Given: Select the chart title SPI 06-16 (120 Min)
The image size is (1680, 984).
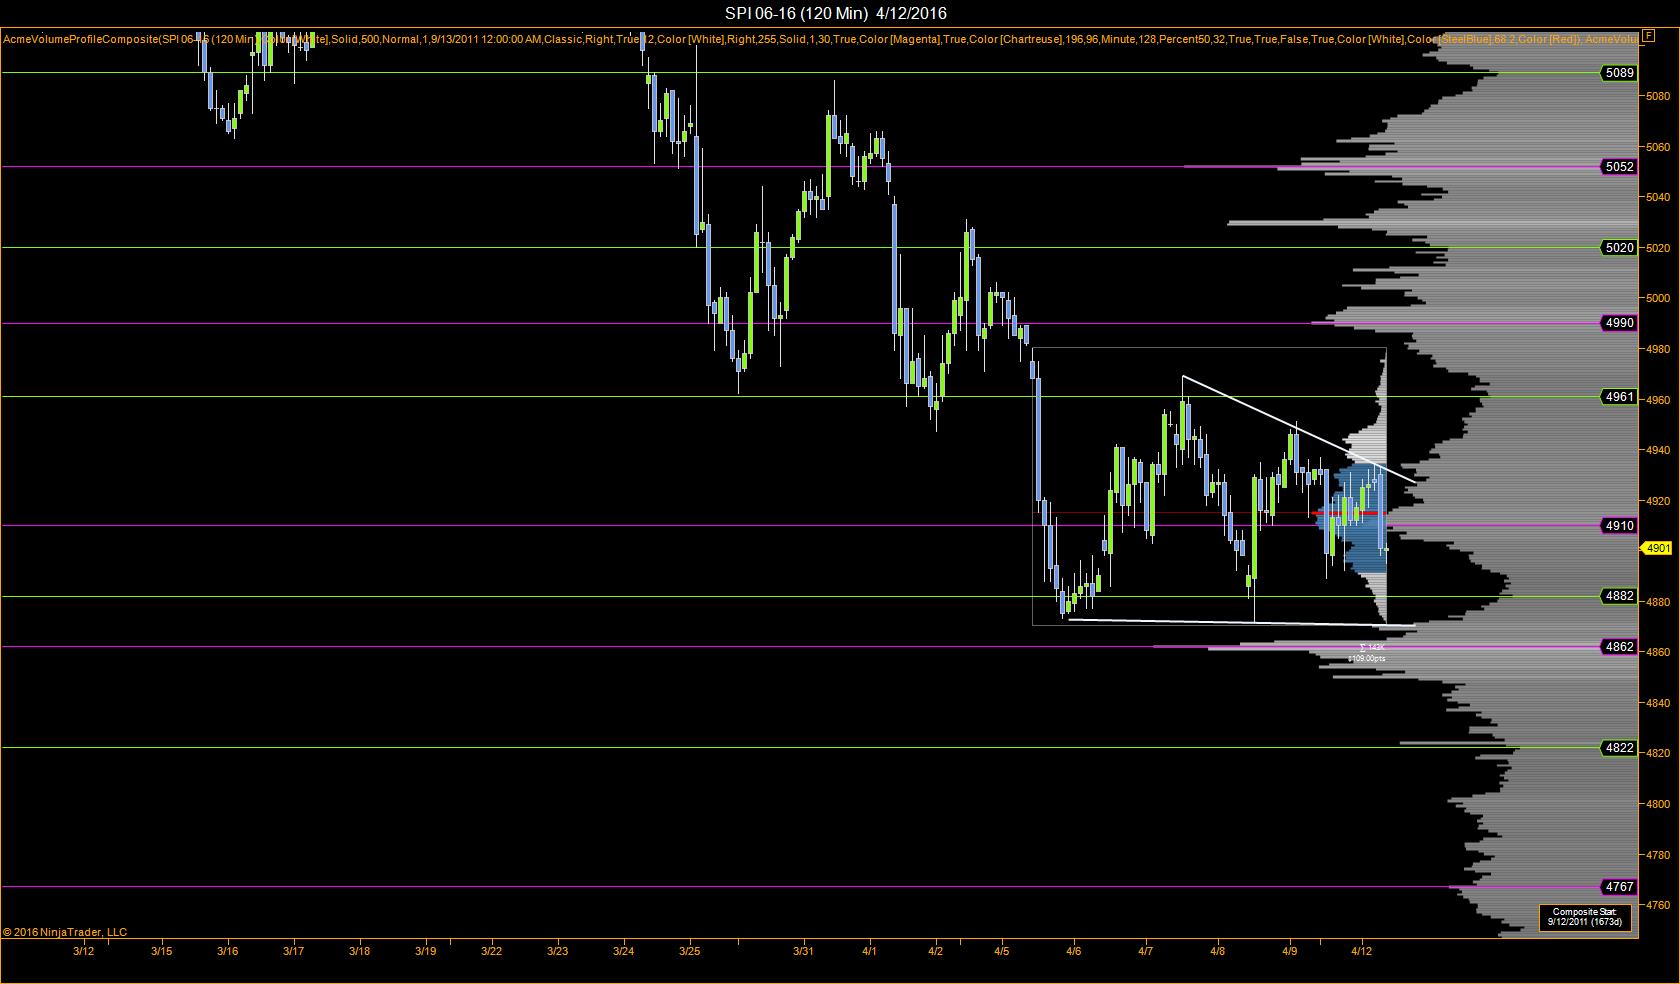Looking at the screenshot, I should click(x=796, y=13).
